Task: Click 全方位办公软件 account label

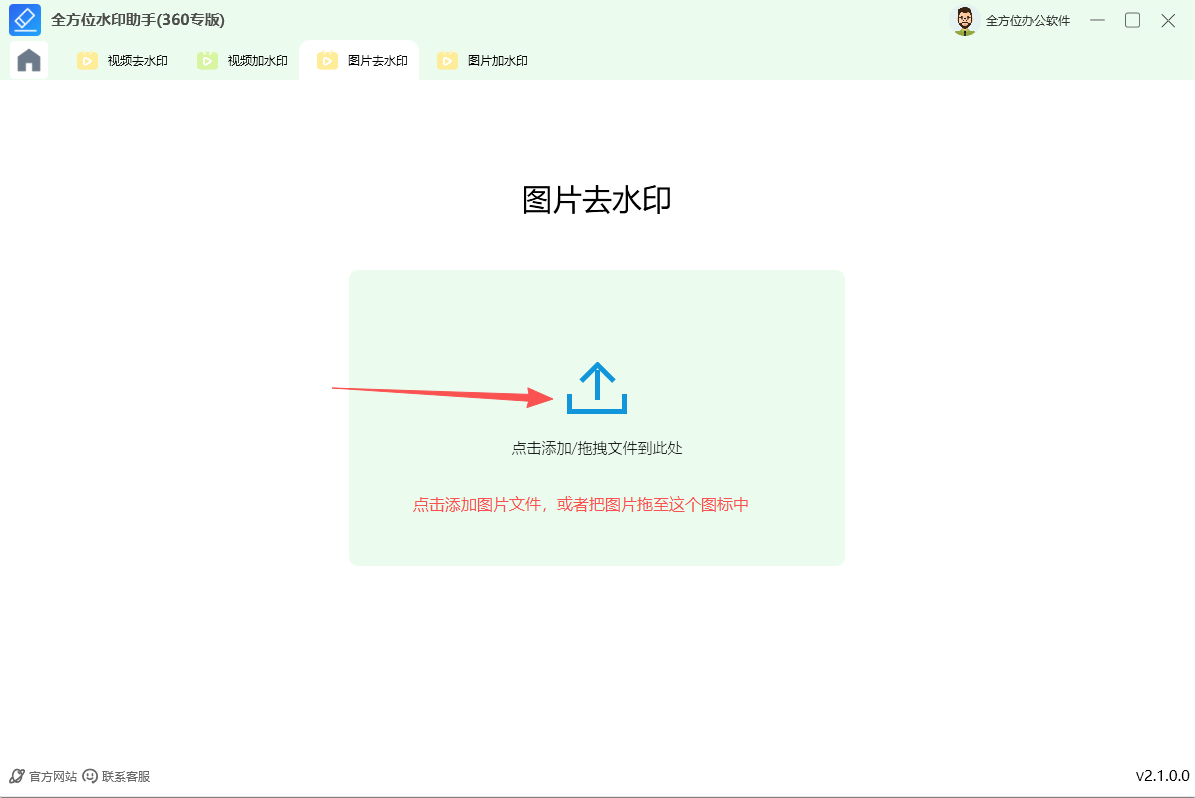Action: [1029, 19]
